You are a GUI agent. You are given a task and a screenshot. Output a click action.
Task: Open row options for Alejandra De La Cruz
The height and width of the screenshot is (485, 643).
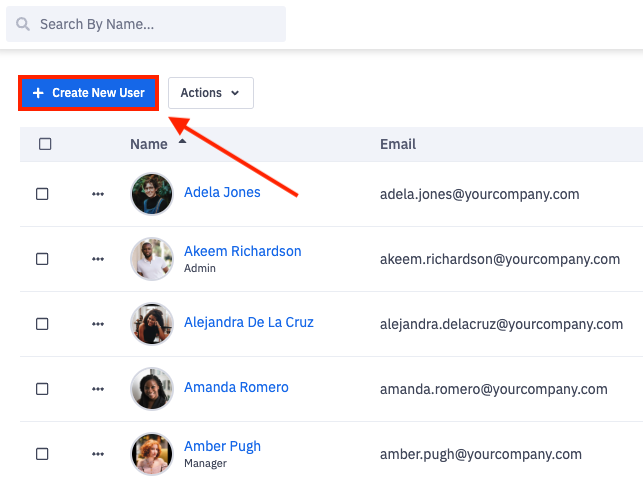[98, 324]
